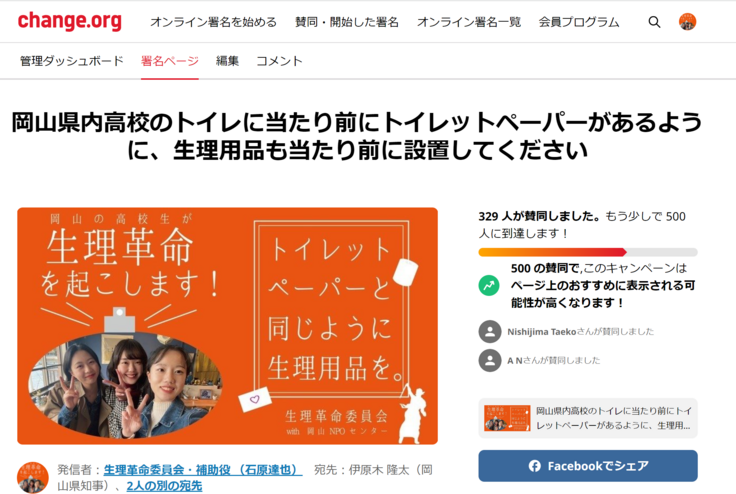Click Nishijima Taeko's supporter avatar icon
Screen dimensions: 736x494
tap(490, 332)
